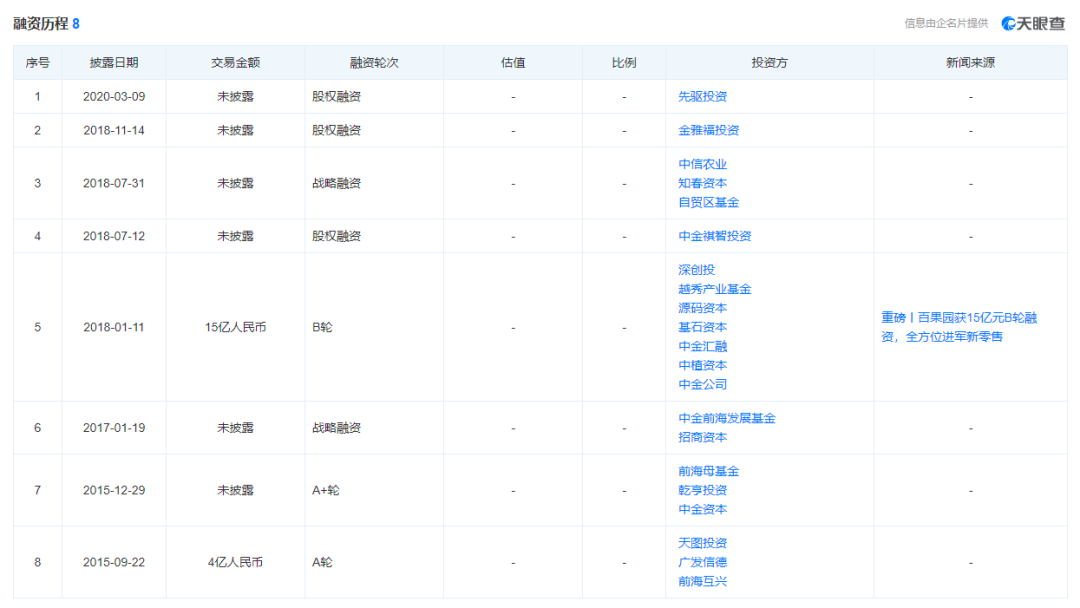Click 未披露 in the 2015-12-29 row
Screen dimensions: 1080x608
tap(236, 490)
